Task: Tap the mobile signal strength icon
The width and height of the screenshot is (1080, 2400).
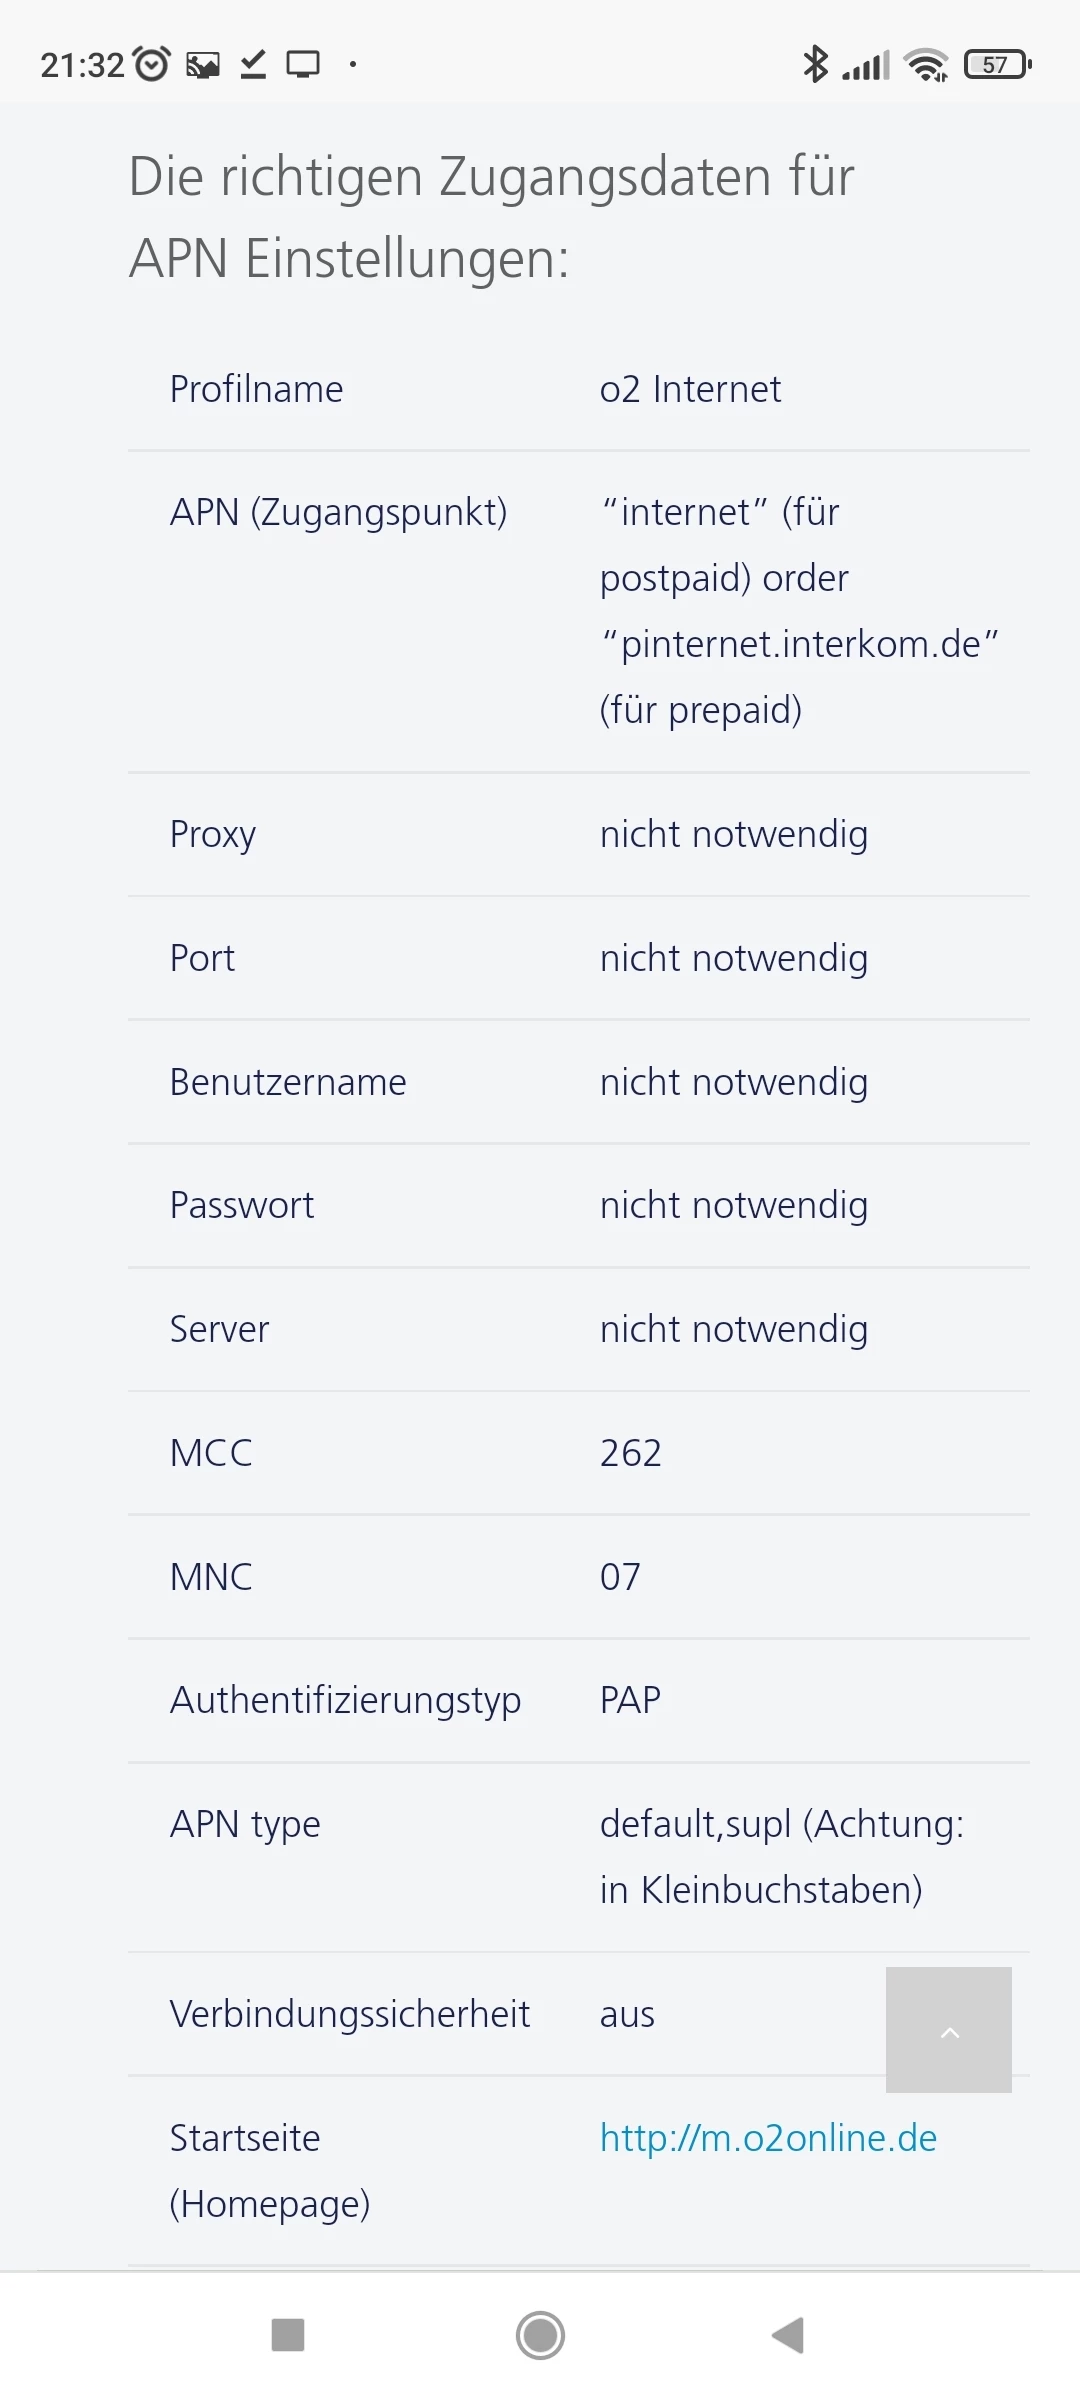Action: (866, 65)
